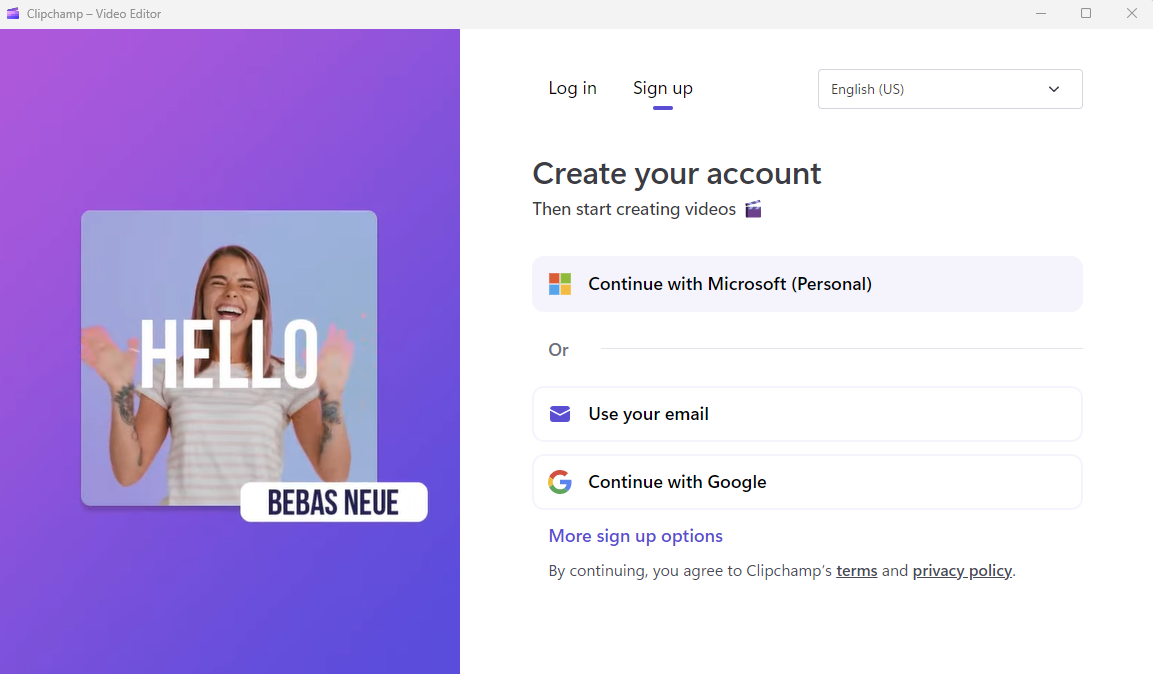Open the privacy policy link
The image size is (1153, 674).
[962, 571]
